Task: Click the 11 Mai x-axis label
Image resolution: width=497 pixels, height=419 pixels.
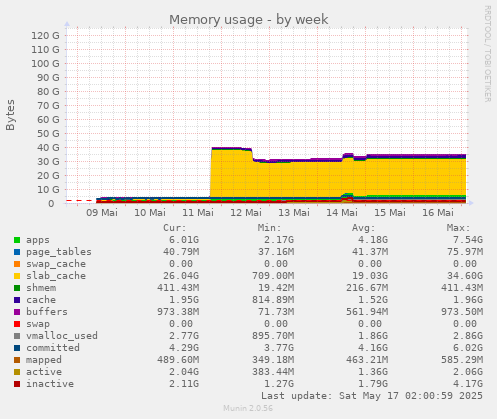Action: (198, 212)
